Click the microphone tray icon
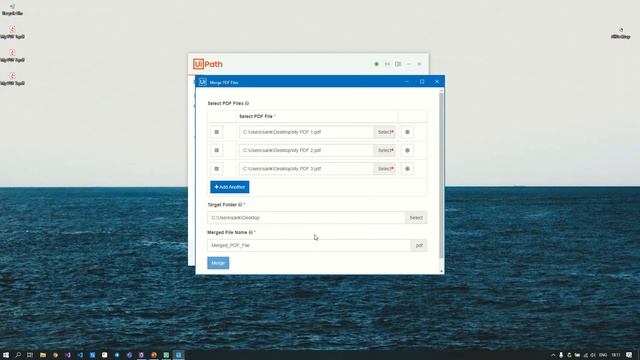The width and height of the screenshot is (640, 360). point(561,355)
